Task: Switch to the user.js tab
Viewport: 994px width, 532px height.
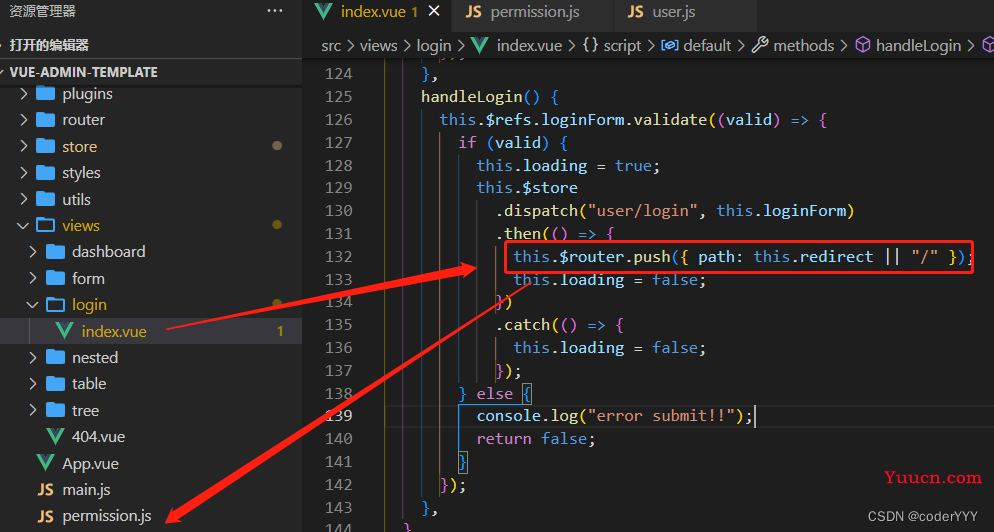Action: click(662, 12)
